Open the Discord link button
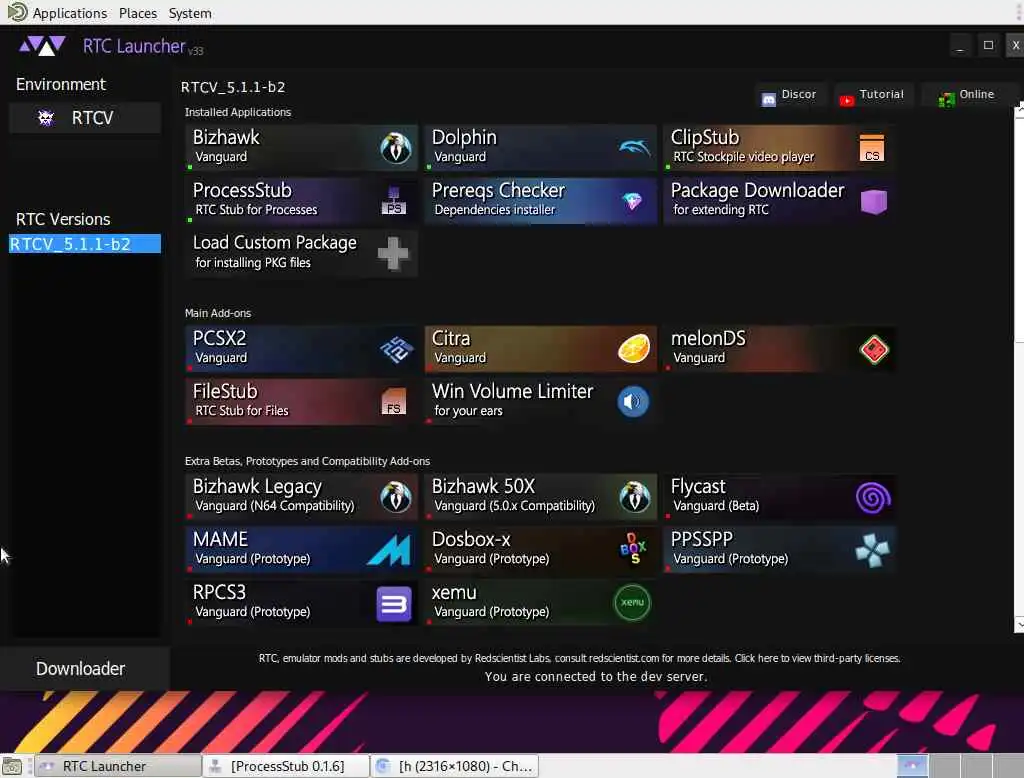Image resolution: width=1024 pixels, height=778 pixels. (x=790, y=95)
